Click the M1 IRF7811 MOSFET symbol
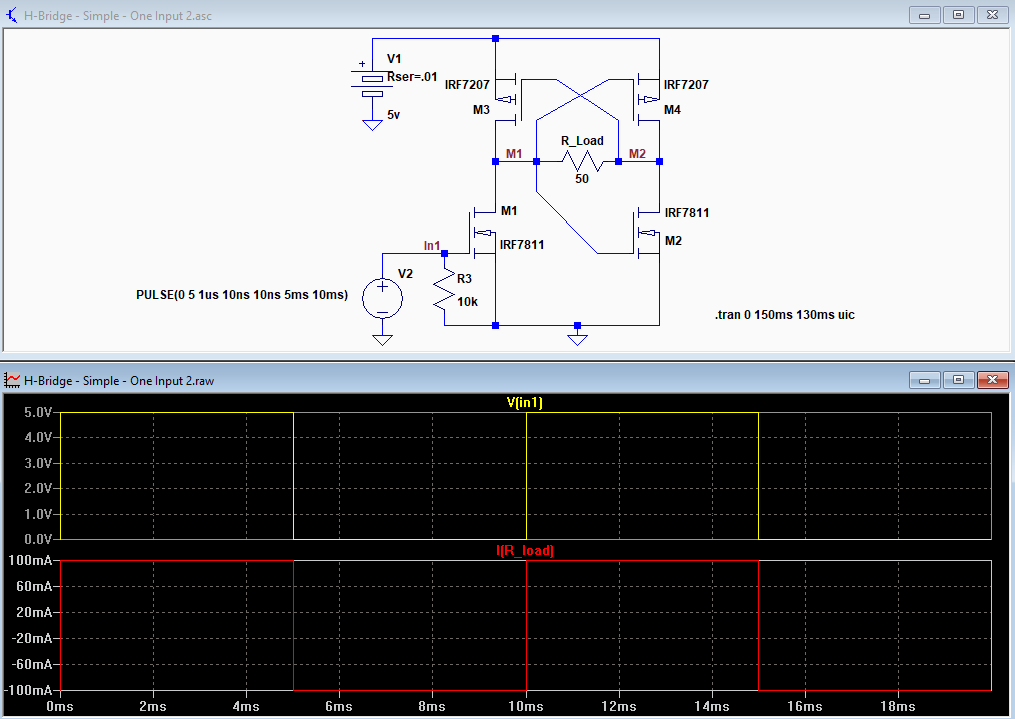The image size is (1015, 719). (x=483, y=232)
